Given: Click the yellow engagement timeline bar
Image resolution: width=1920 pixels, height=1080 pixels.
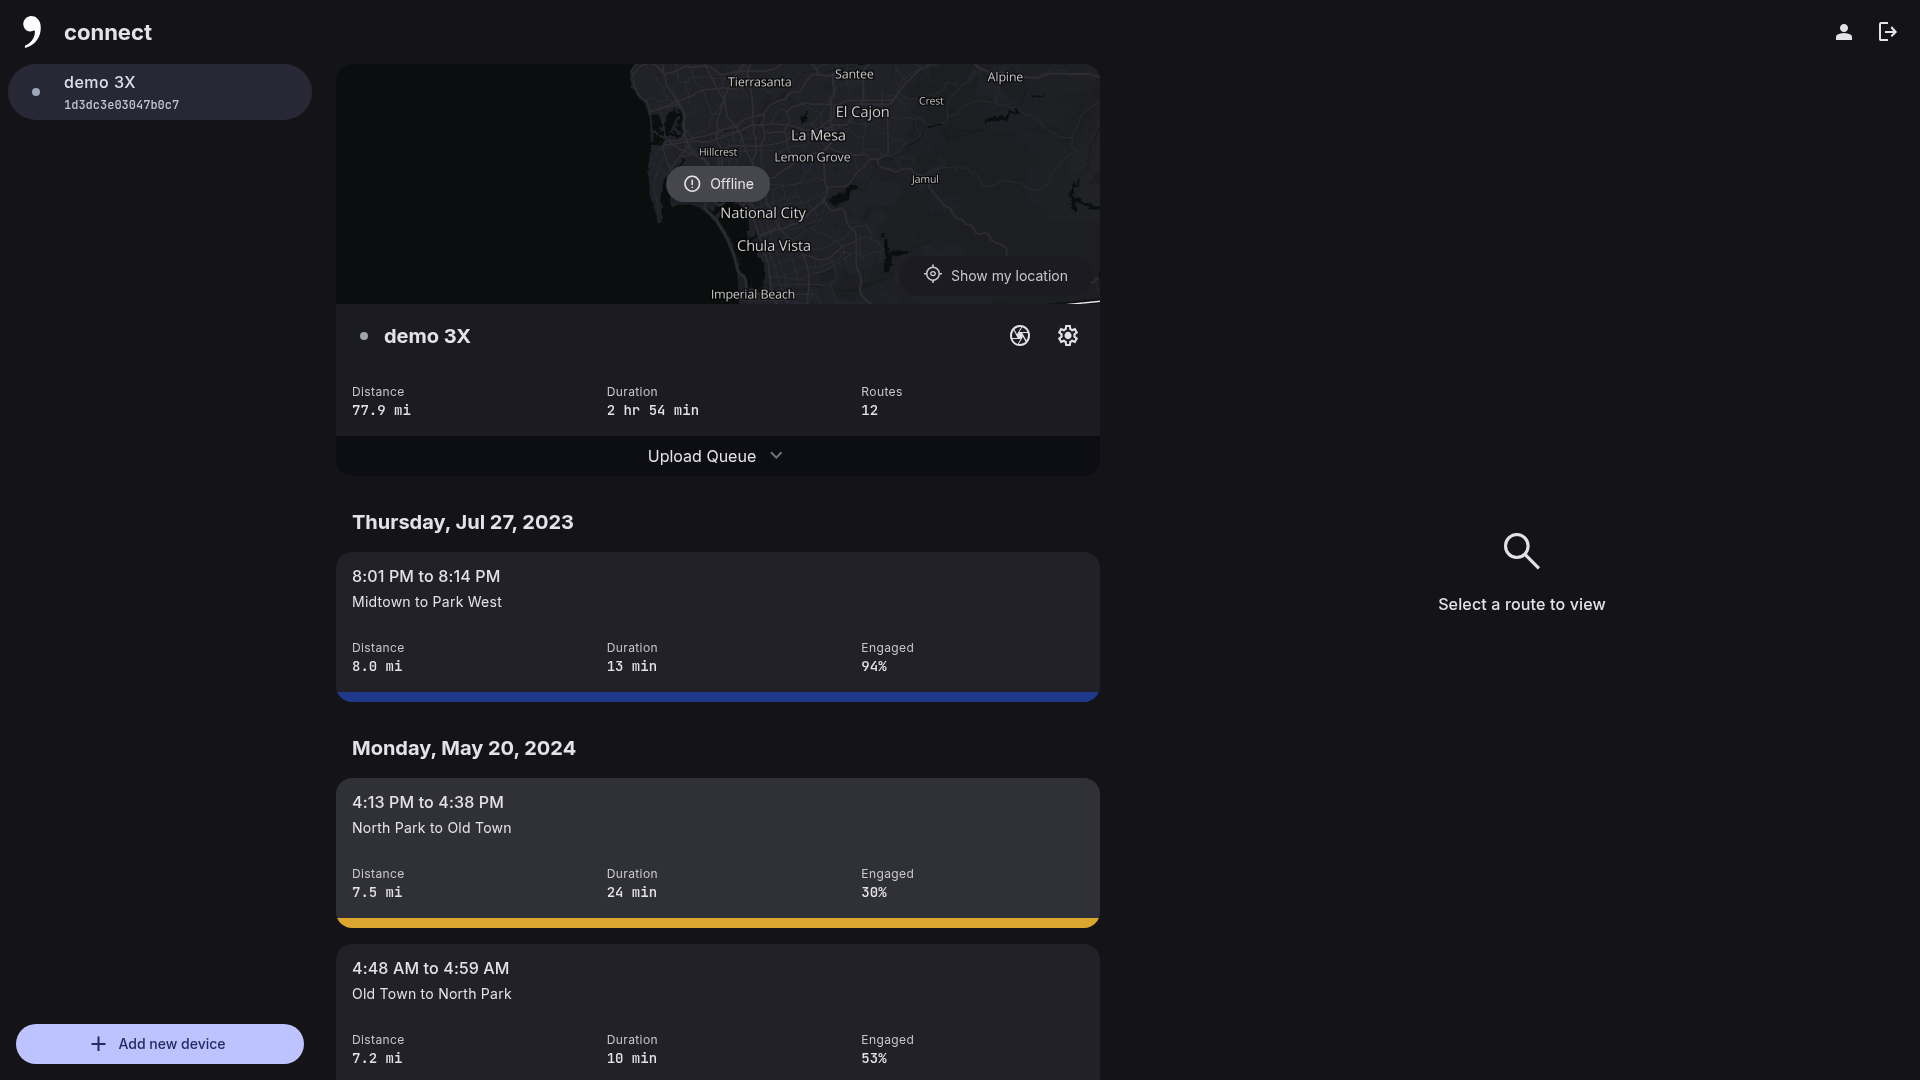Looking at the screenshot, I should pos(717,922).
